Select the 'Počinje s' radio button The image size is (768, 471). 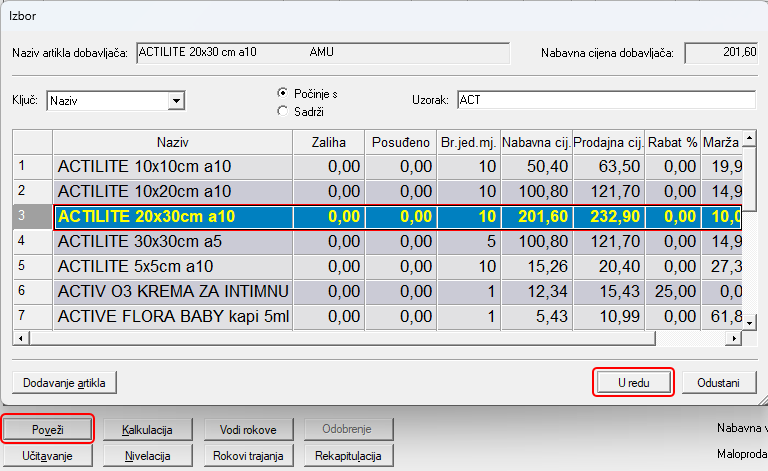click(x=283, y=93)
